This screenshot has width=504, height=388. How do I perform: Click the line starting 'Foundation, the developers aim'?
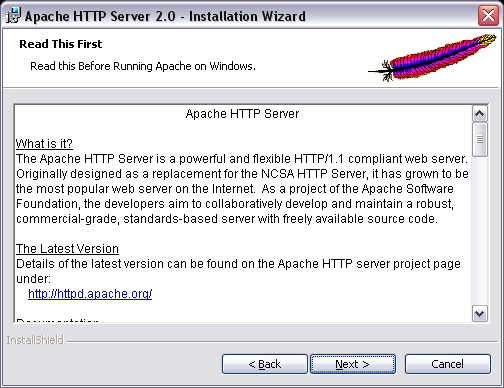coord(235,204)
